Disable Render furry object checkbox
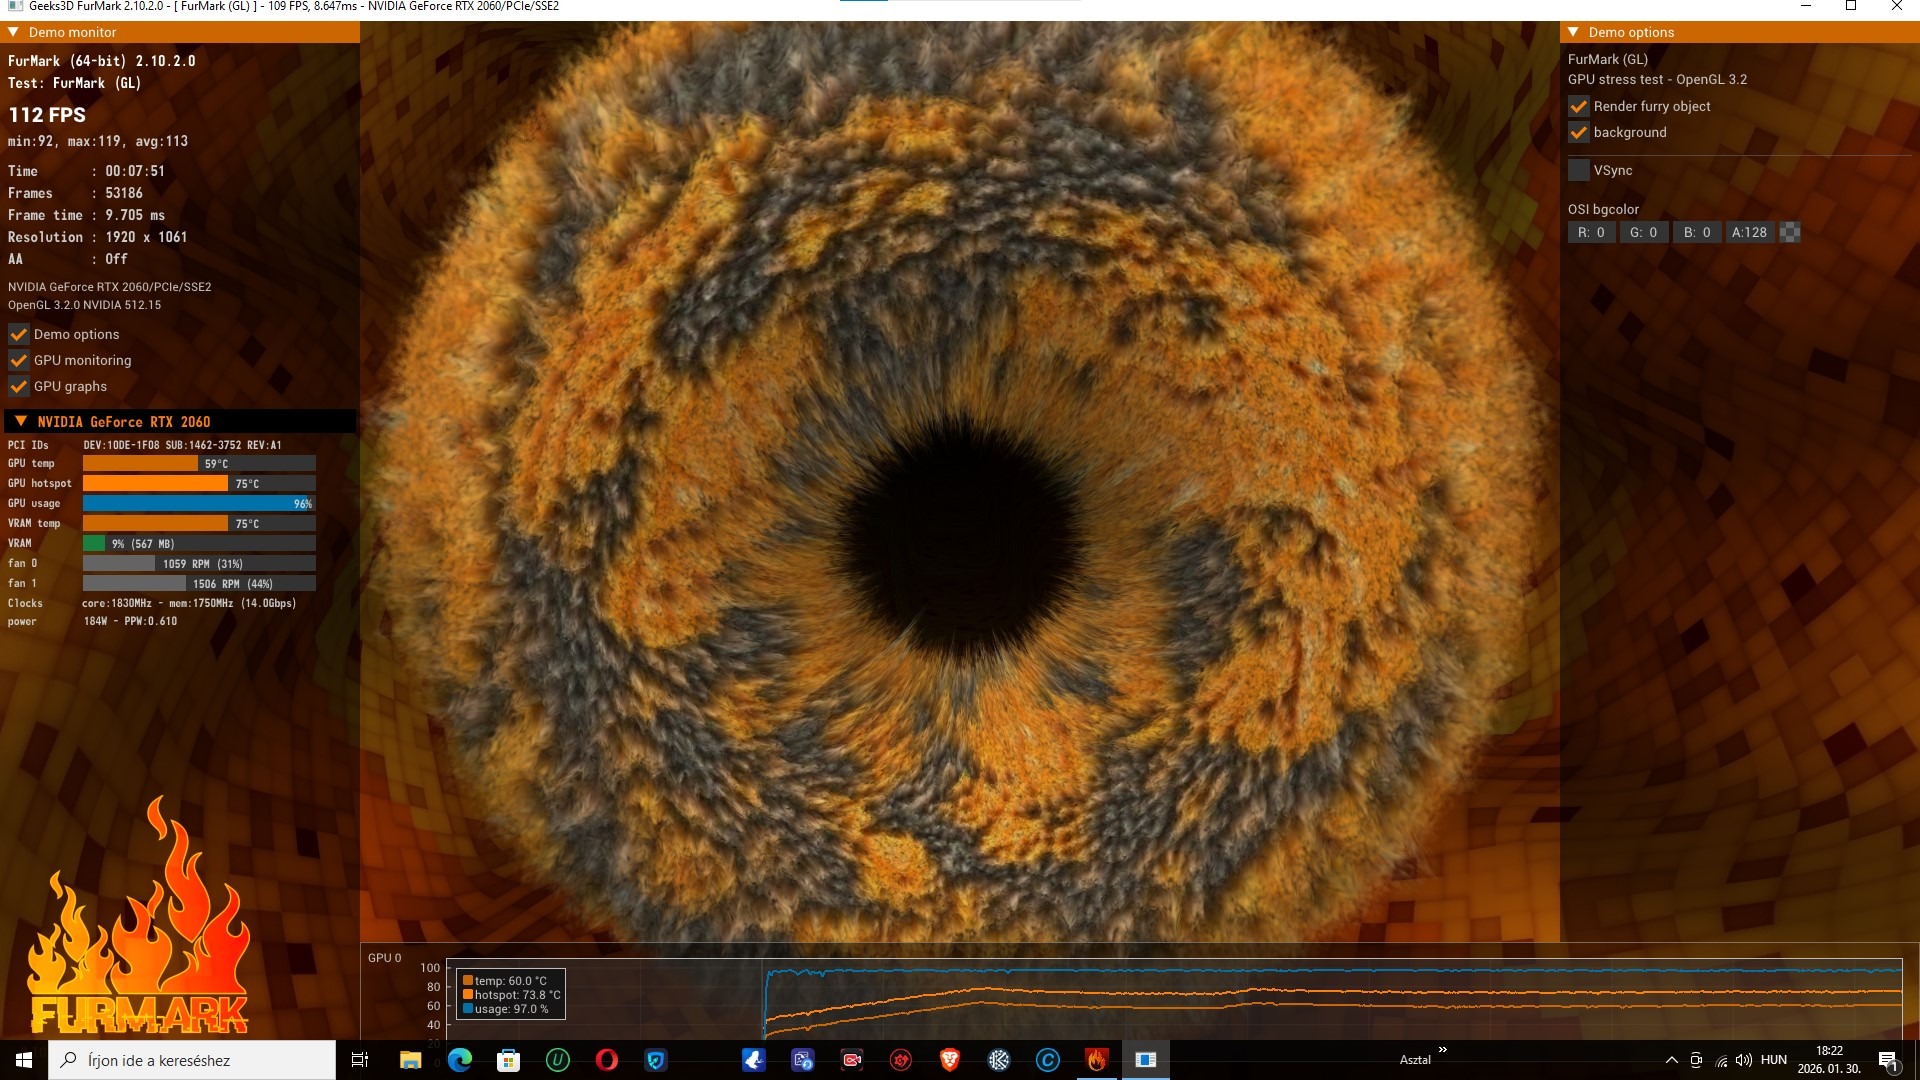The width and height of the screenshot is (1920, 1080). click(1579, 106)
